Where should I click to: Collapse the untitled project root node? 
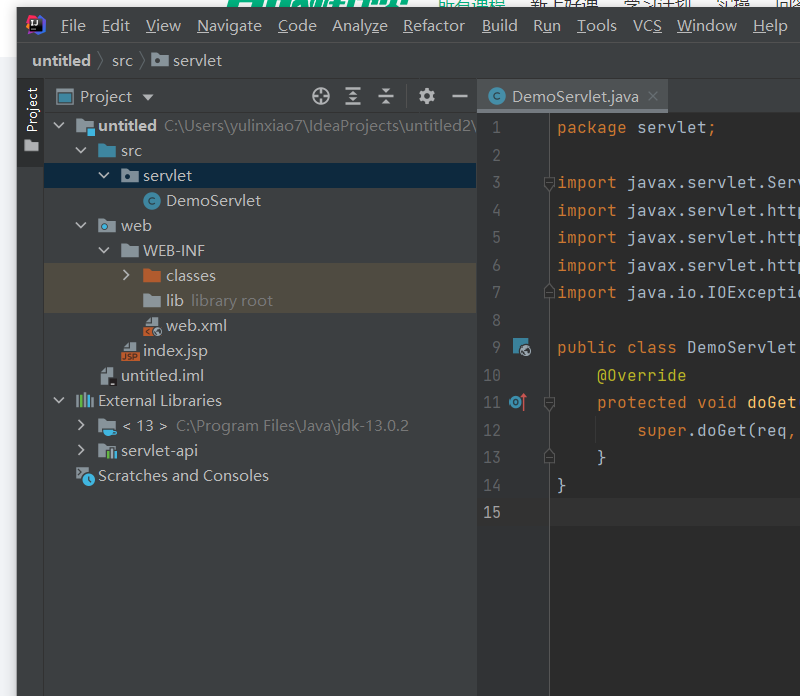point(59,126)
